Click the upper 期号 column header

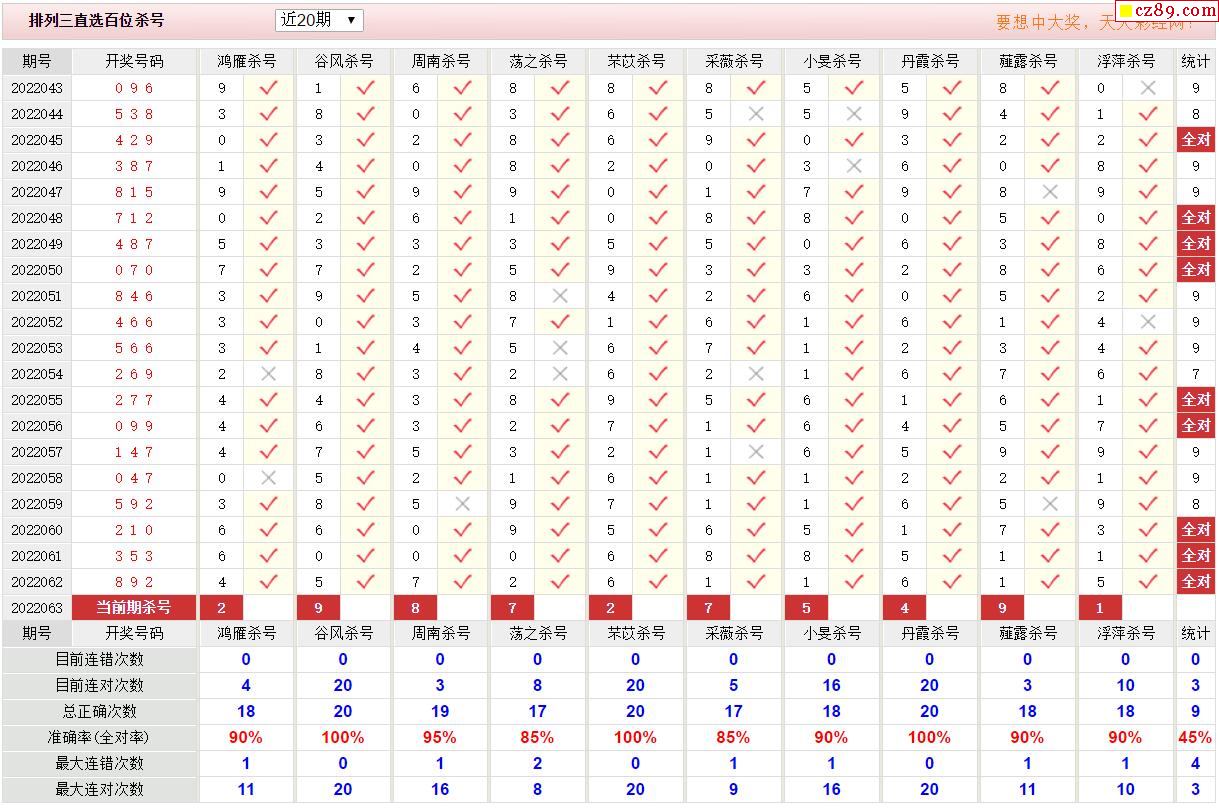pyautogui.click(x=37, y=61)
